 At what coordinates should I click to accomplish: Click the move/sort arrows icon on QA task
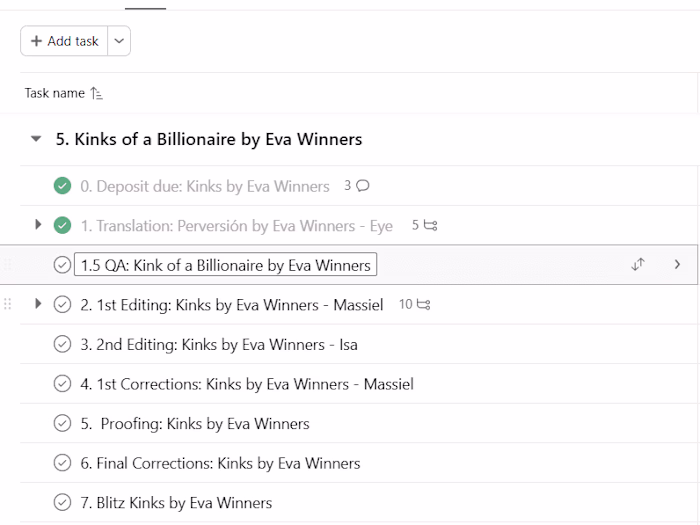(x=638, y=265)
